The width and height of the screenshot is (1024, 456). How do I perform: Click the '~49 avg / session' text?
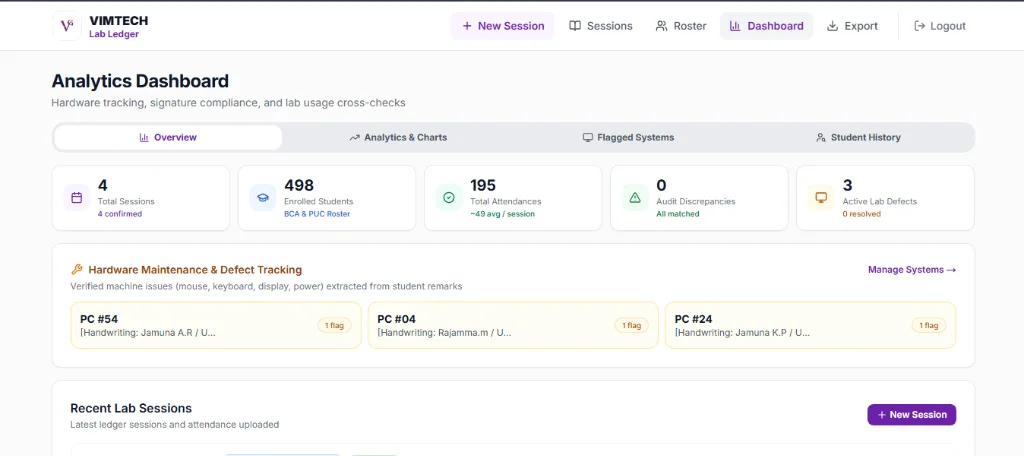[x=502, y=214]
